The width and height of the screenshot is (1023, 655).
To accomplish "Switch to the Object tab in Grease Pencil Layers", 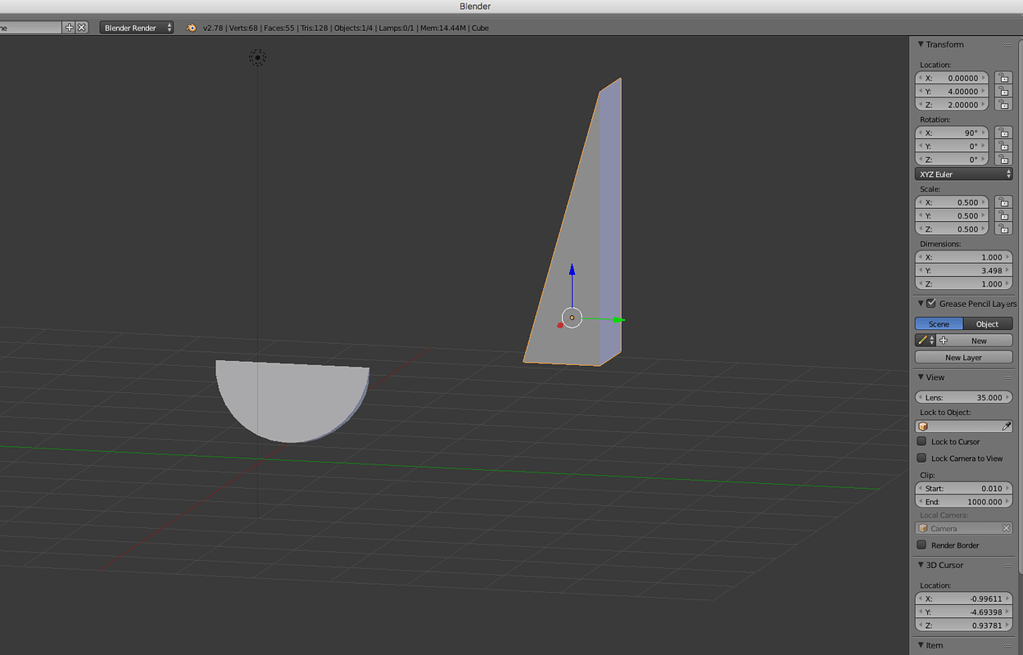I will click(x=987, y=323).
